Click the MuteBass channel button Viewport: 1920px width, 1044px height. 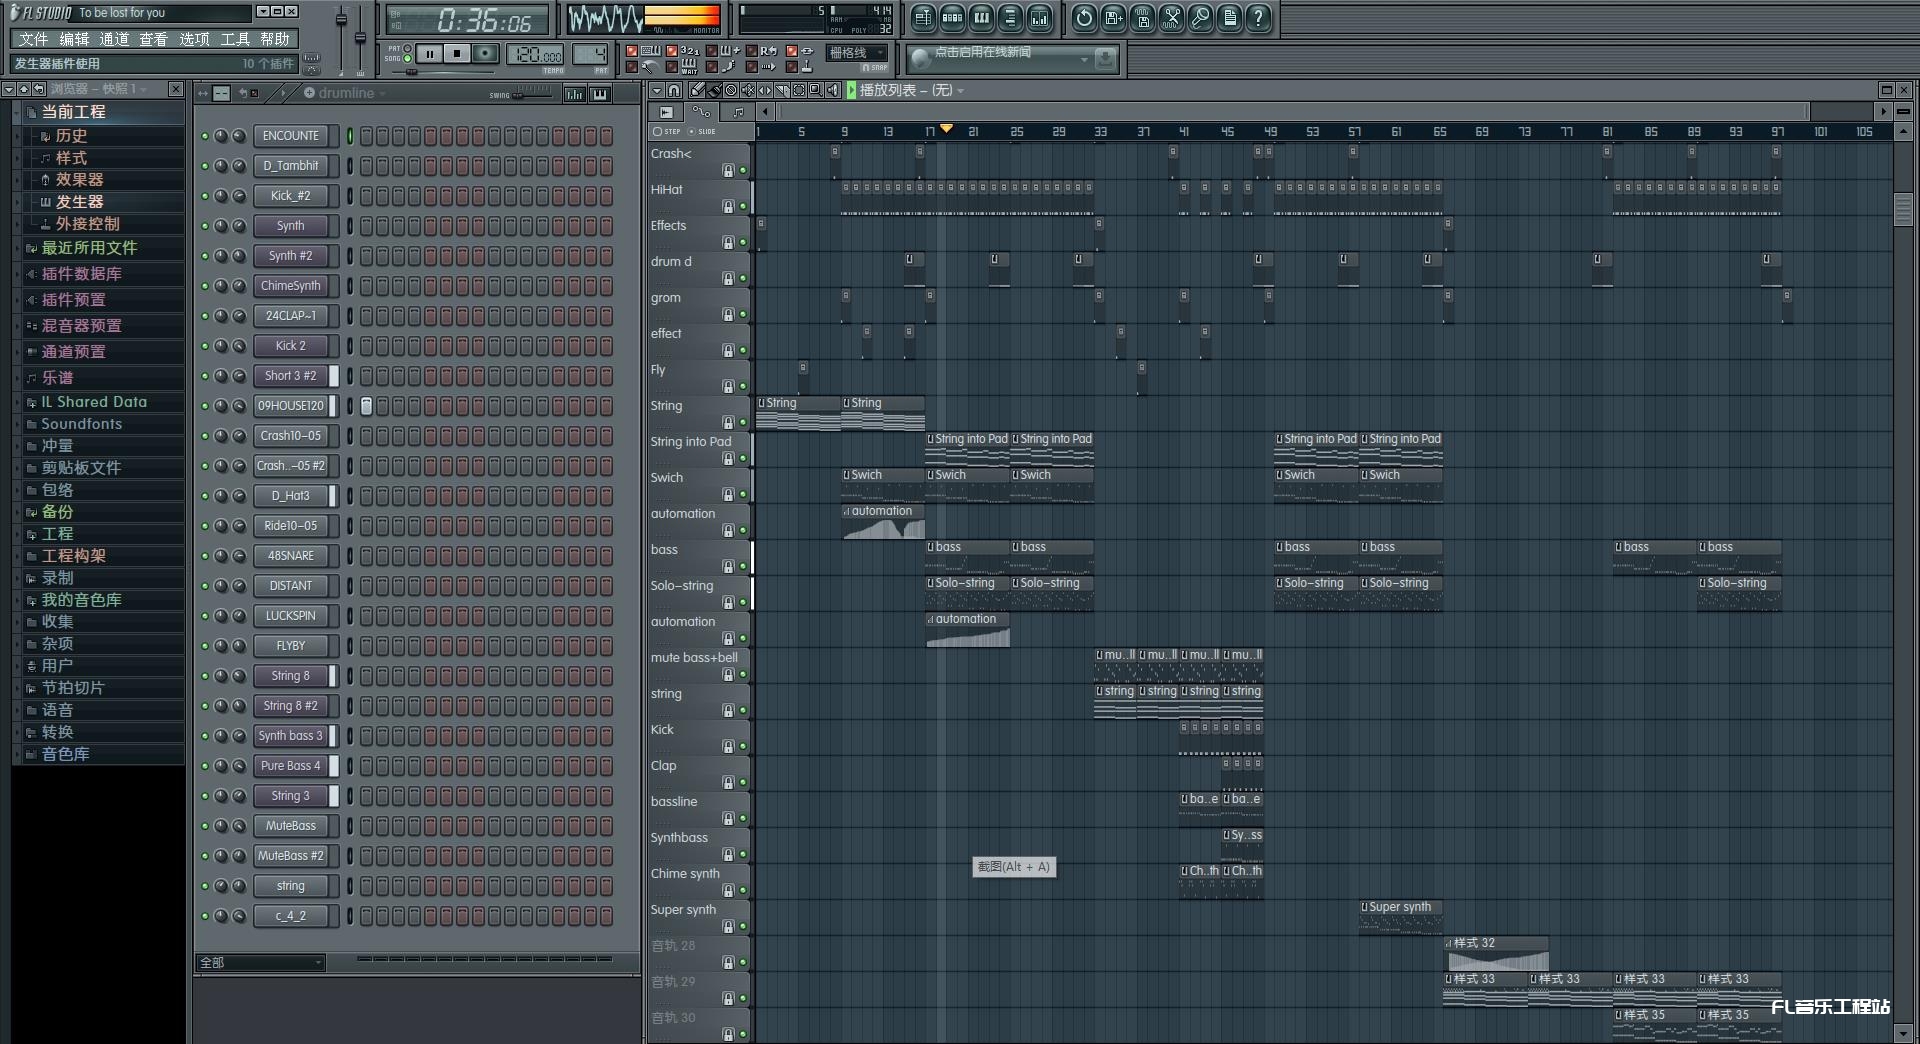pyautogui.click(x=291, y=826)
